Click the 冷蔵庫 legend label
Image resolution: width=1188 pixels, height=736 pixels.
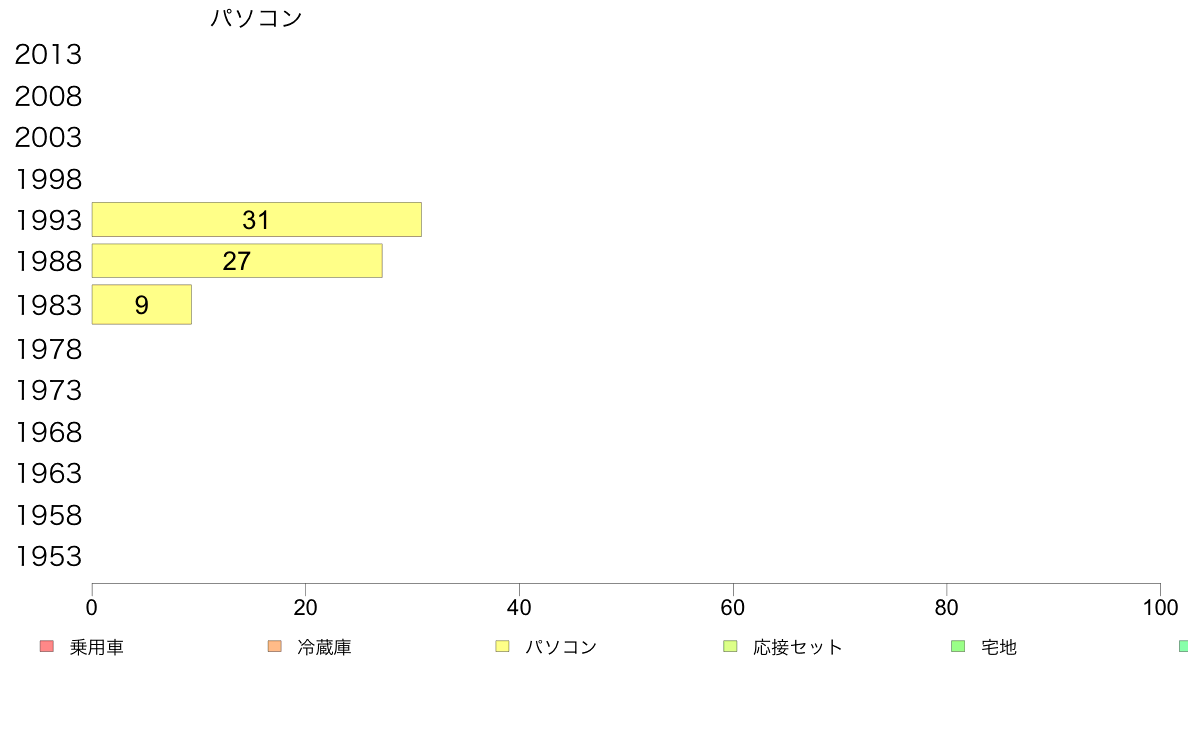pos(324,647)
